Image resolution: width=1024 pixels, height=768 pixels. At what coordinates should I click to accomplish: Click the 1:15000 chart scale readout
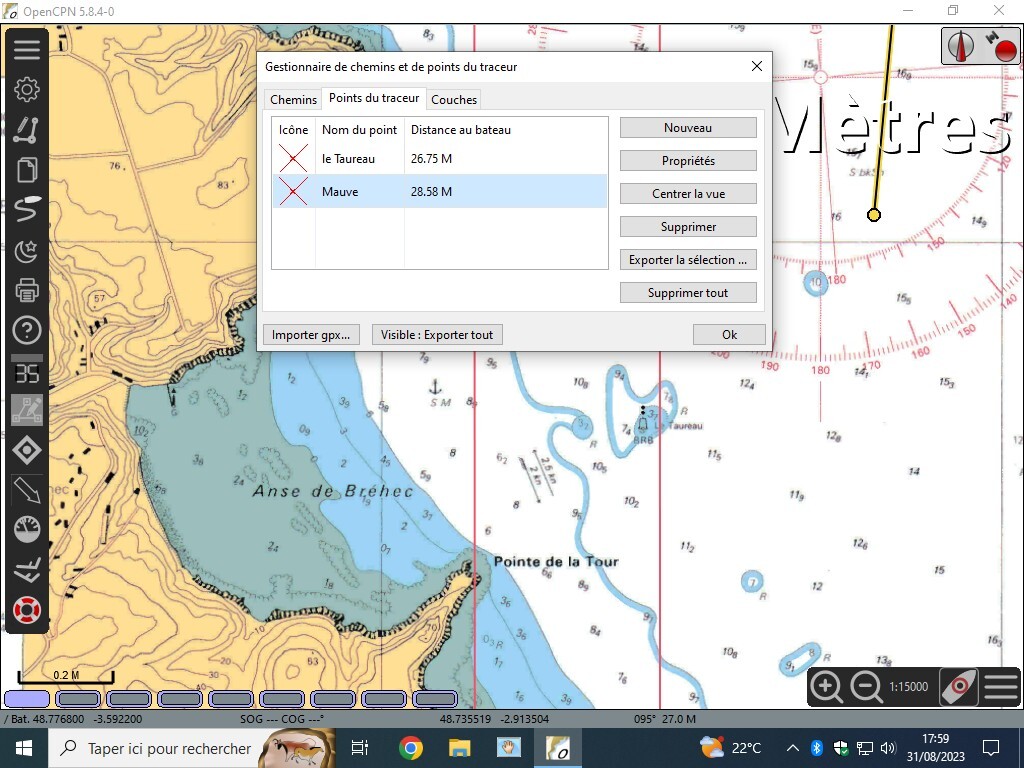coord(908,686)
